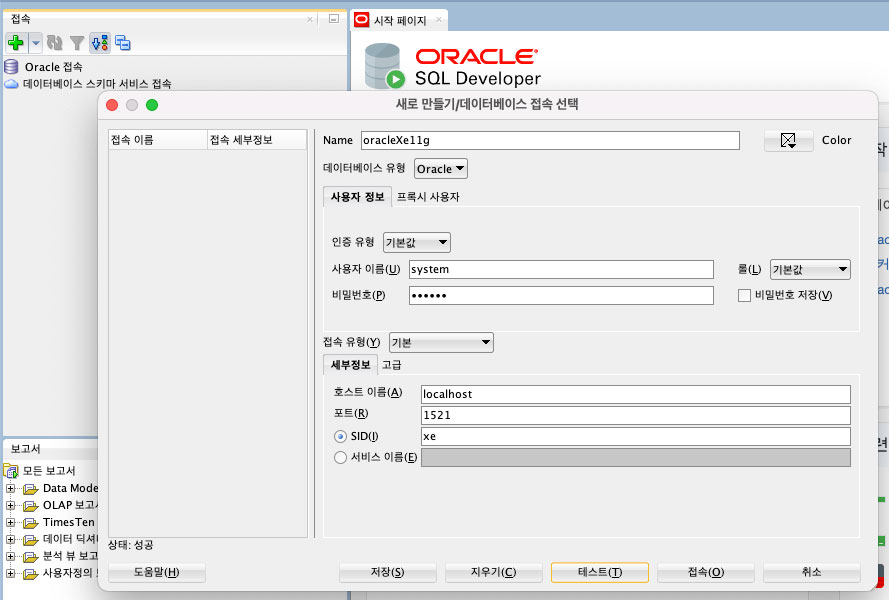Expand the 분석 뷰 보고서 node
Image resolution: width=889 pixels, height=600 pixels.
pyautogui.click(x=10, y=556)
